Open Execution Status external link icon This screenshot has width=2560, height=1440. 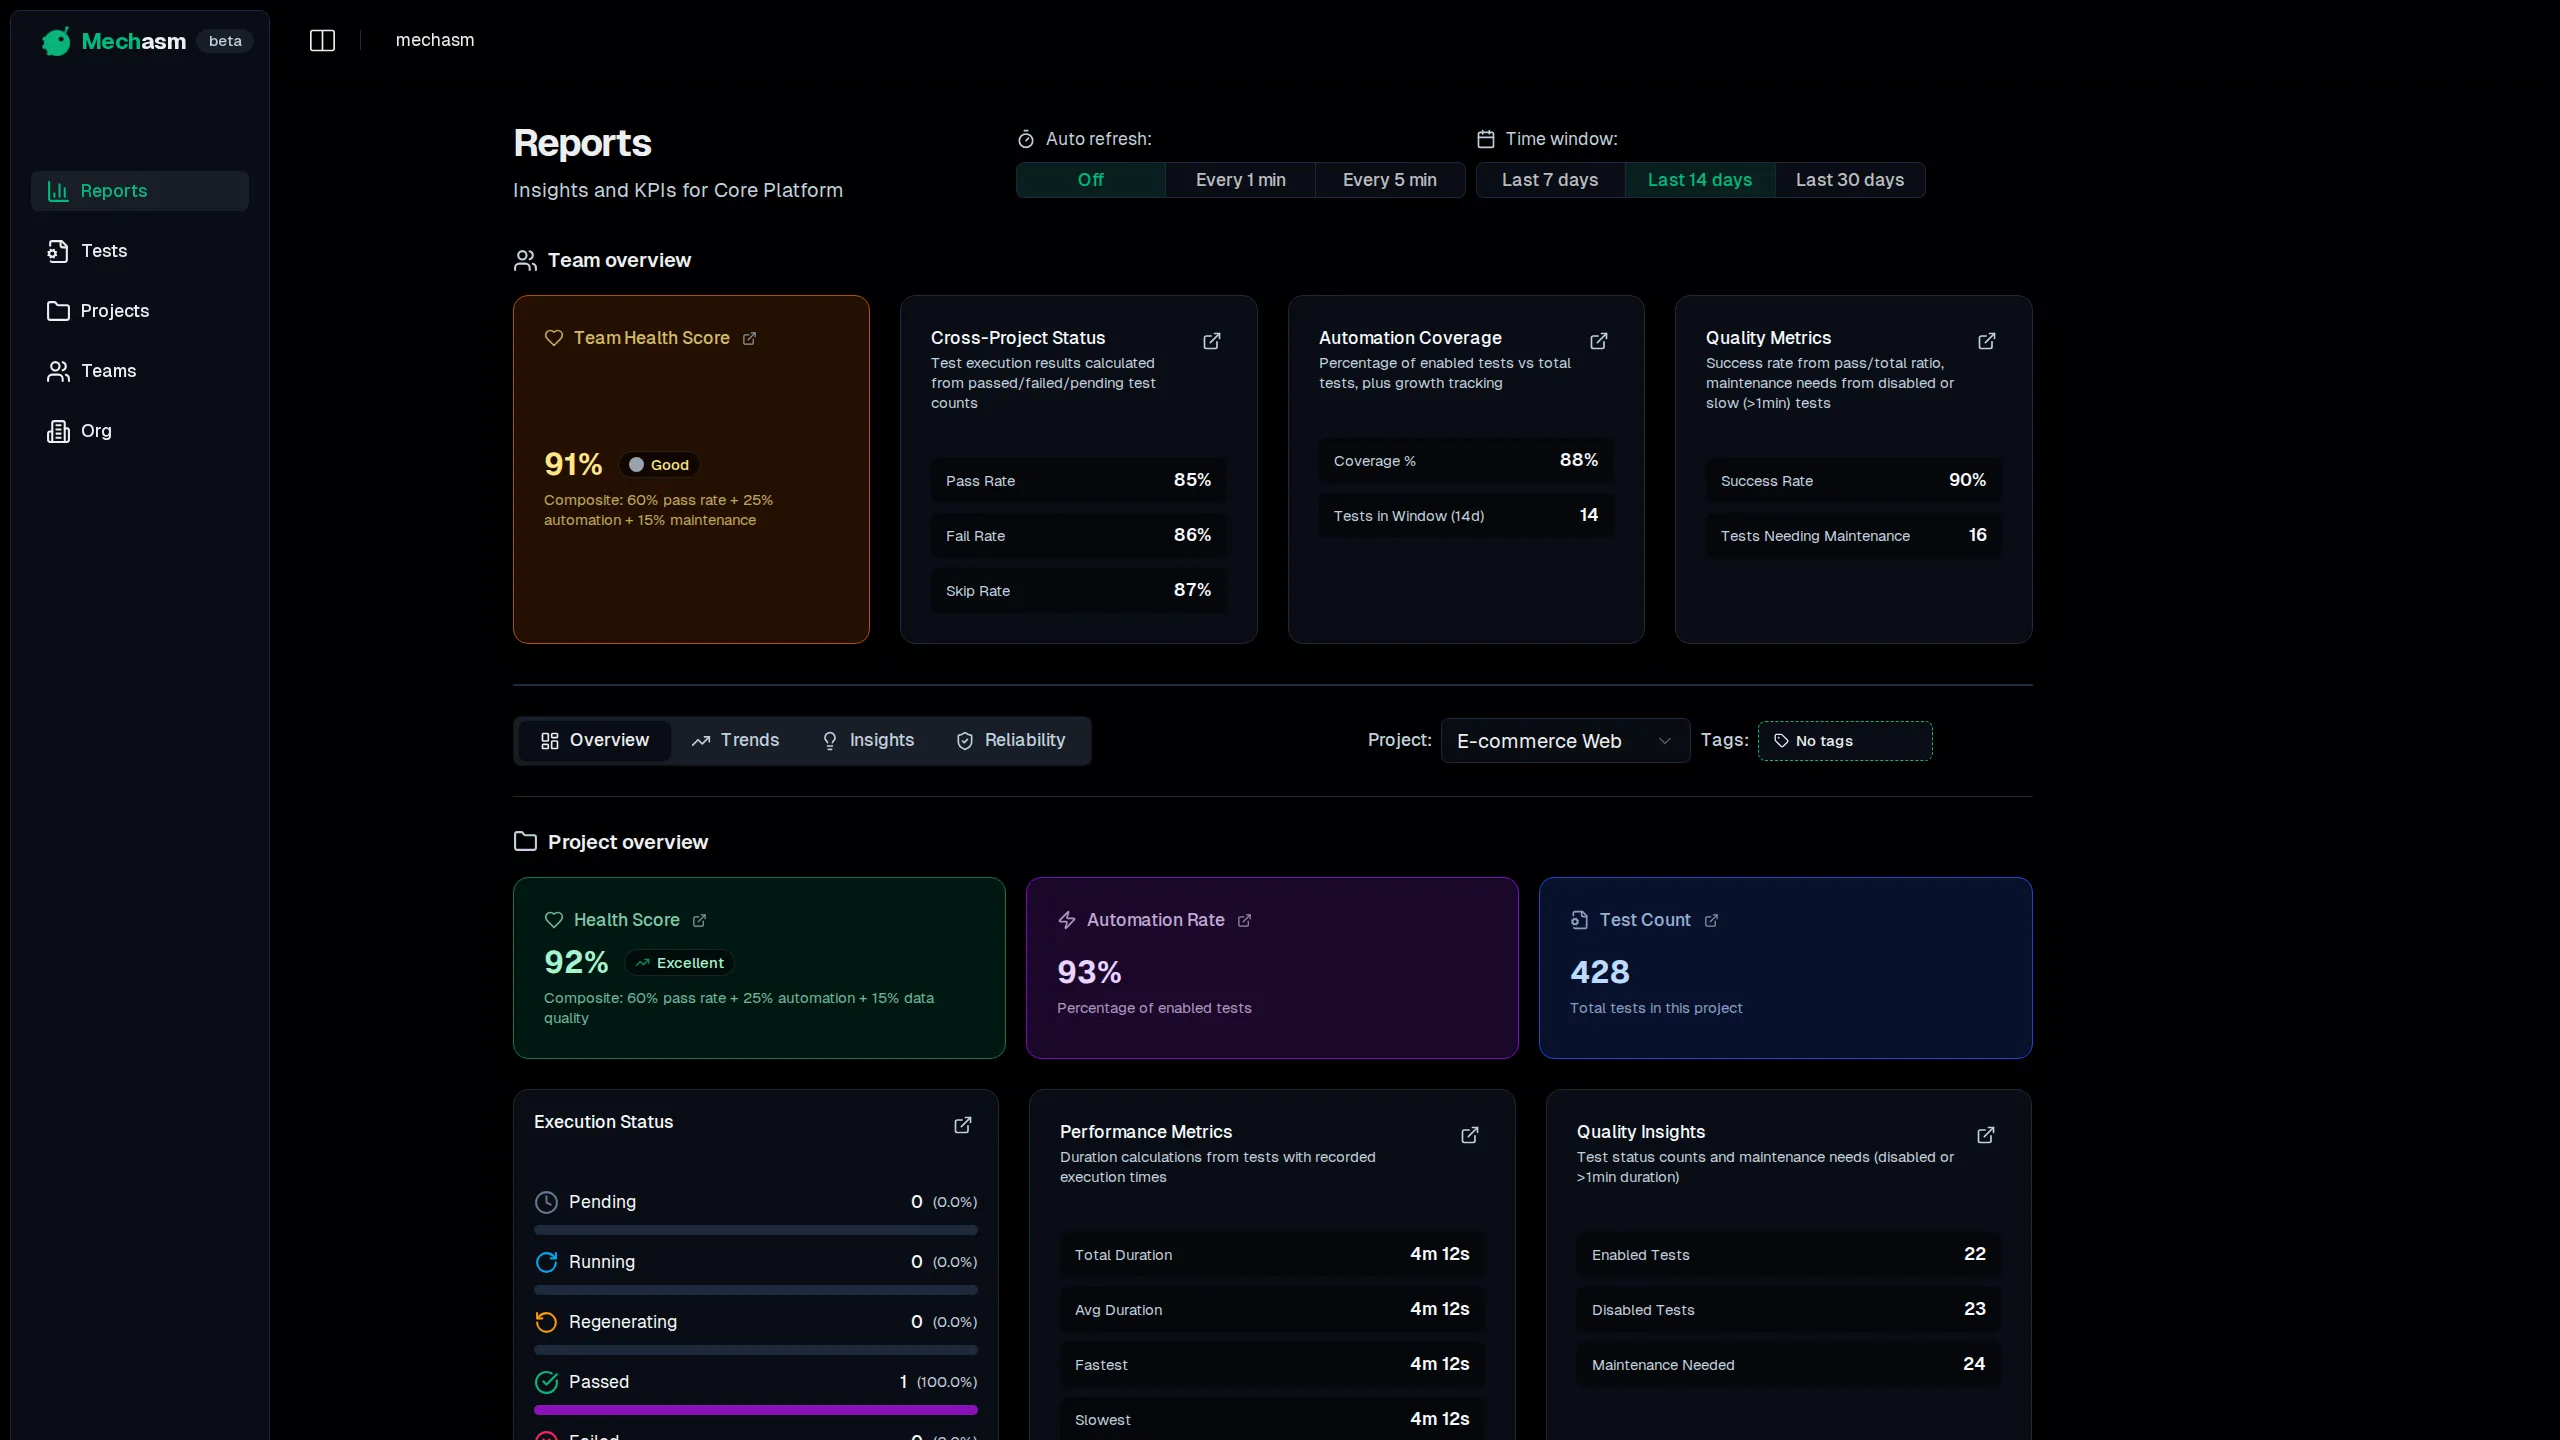962,1125
